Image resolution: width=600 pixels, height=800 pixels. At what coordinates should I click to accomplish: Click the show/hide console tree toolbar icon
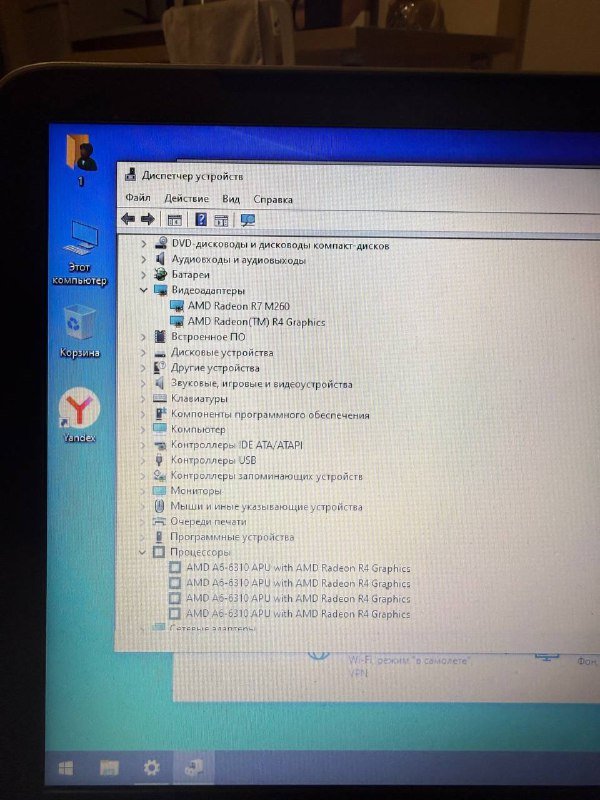tap(174, 220)
